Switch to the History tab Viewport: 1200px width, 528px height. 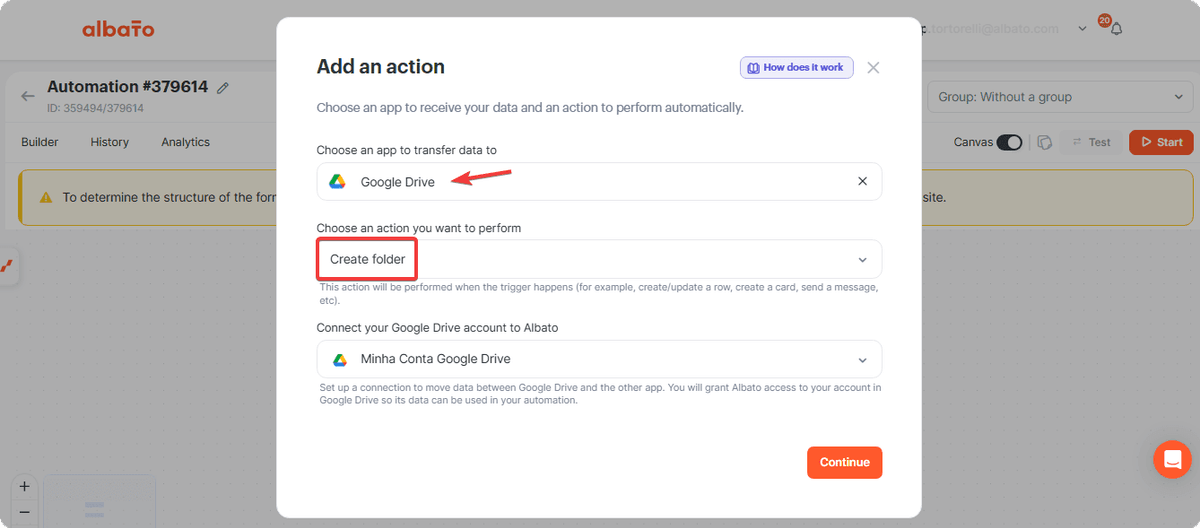[109, 142]
